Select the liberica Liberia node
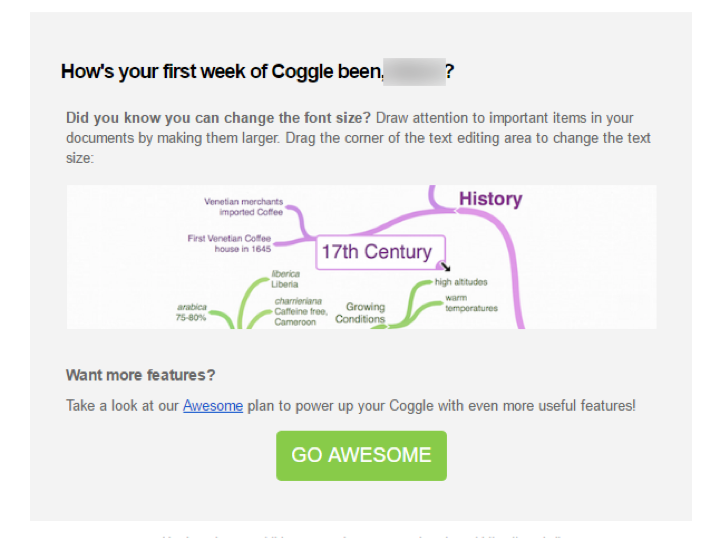720x540 pixels. 285,278
